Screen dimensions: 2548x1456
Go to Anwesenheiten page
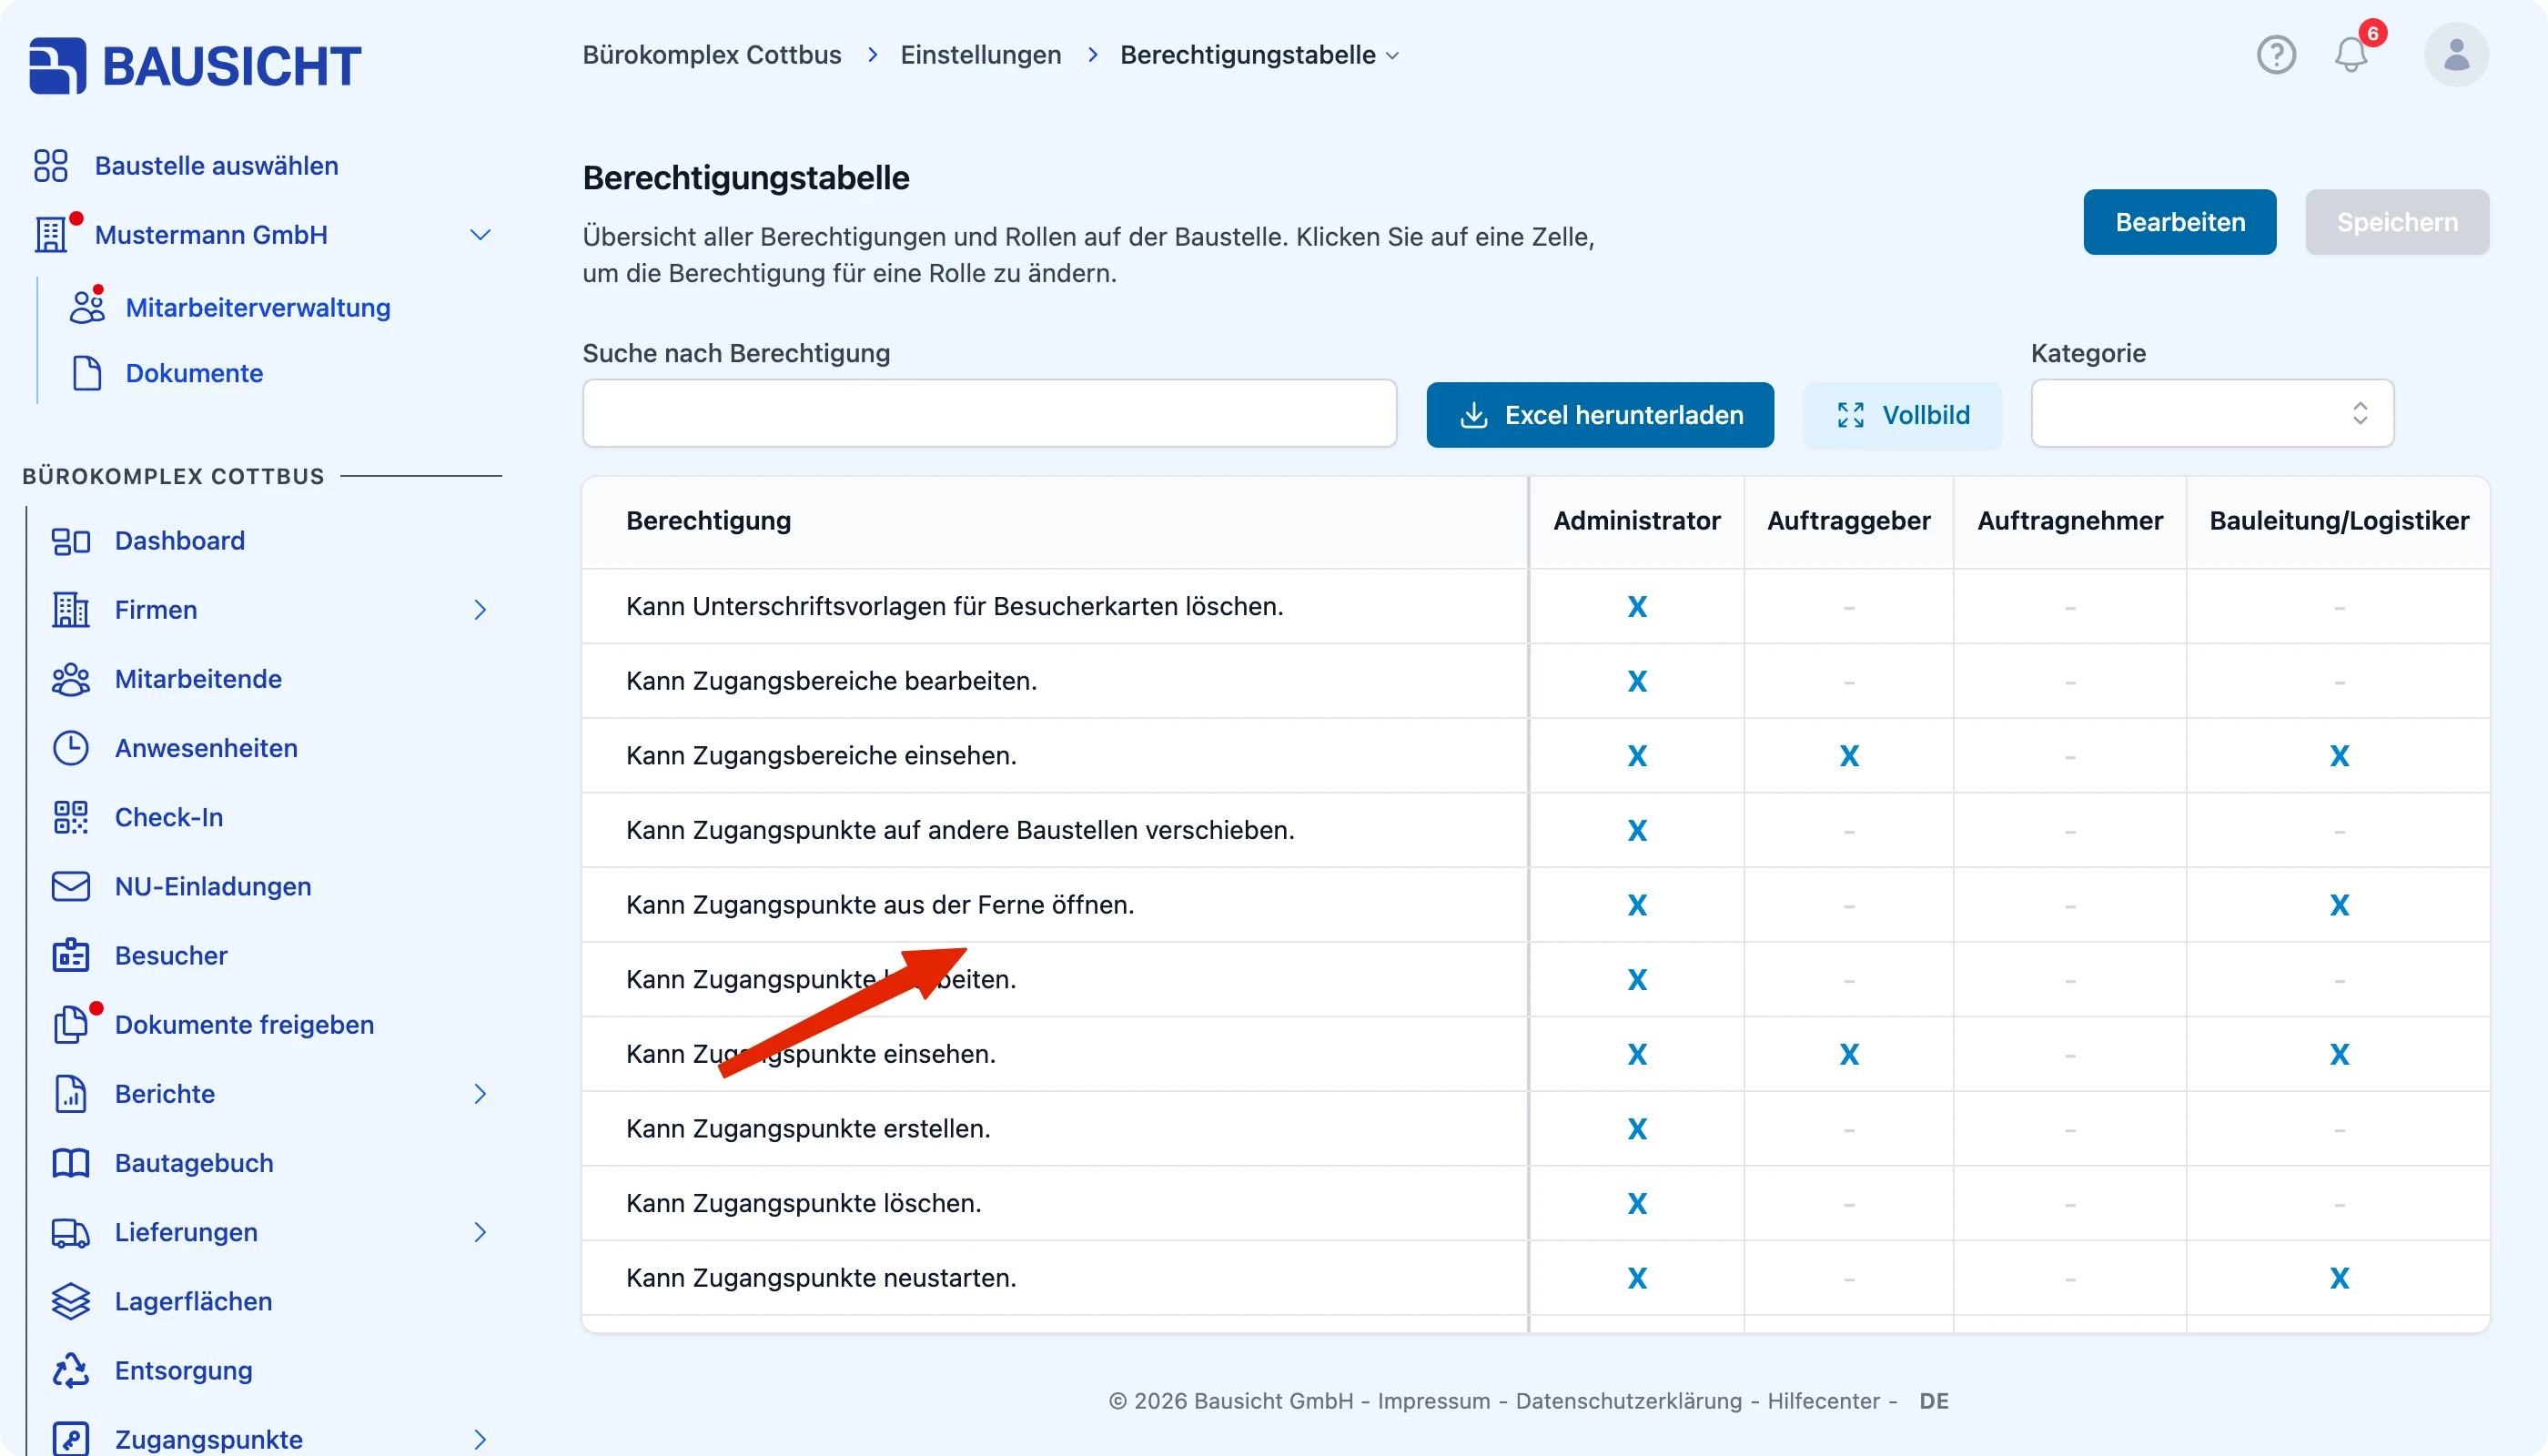(x=206, y=748)
